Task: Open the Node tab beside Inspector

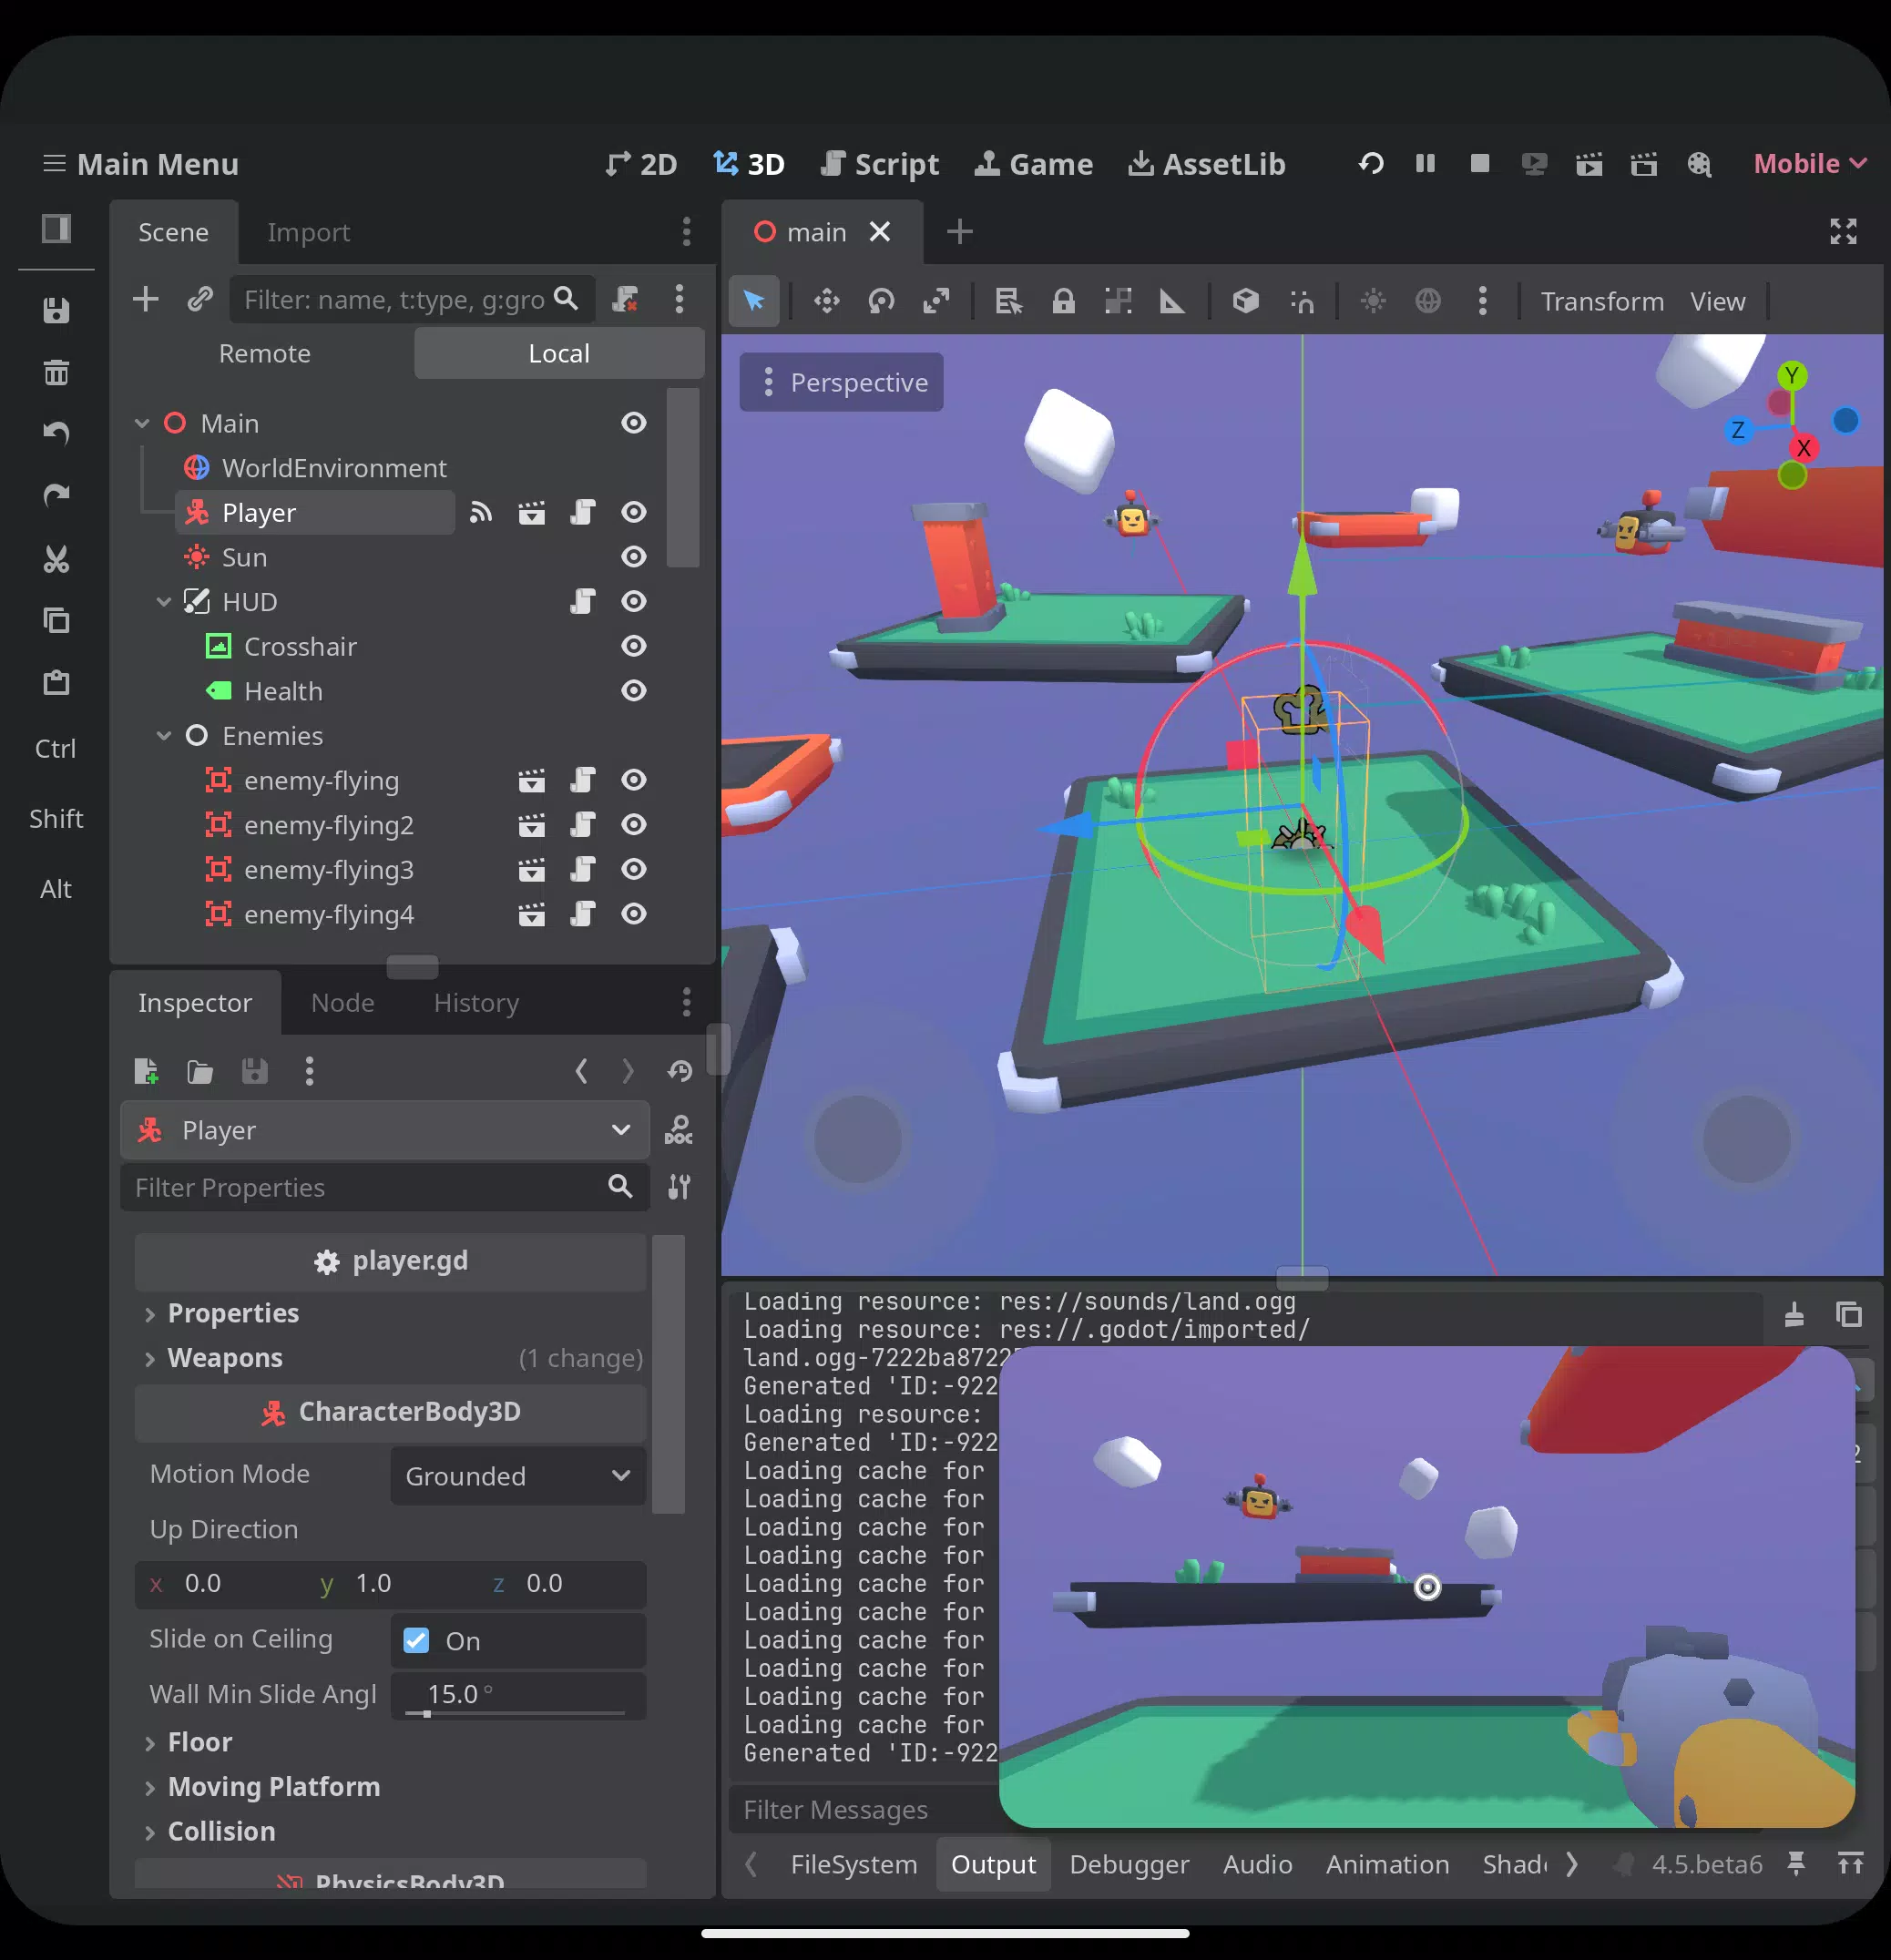Action: [x=343, y=1003]
